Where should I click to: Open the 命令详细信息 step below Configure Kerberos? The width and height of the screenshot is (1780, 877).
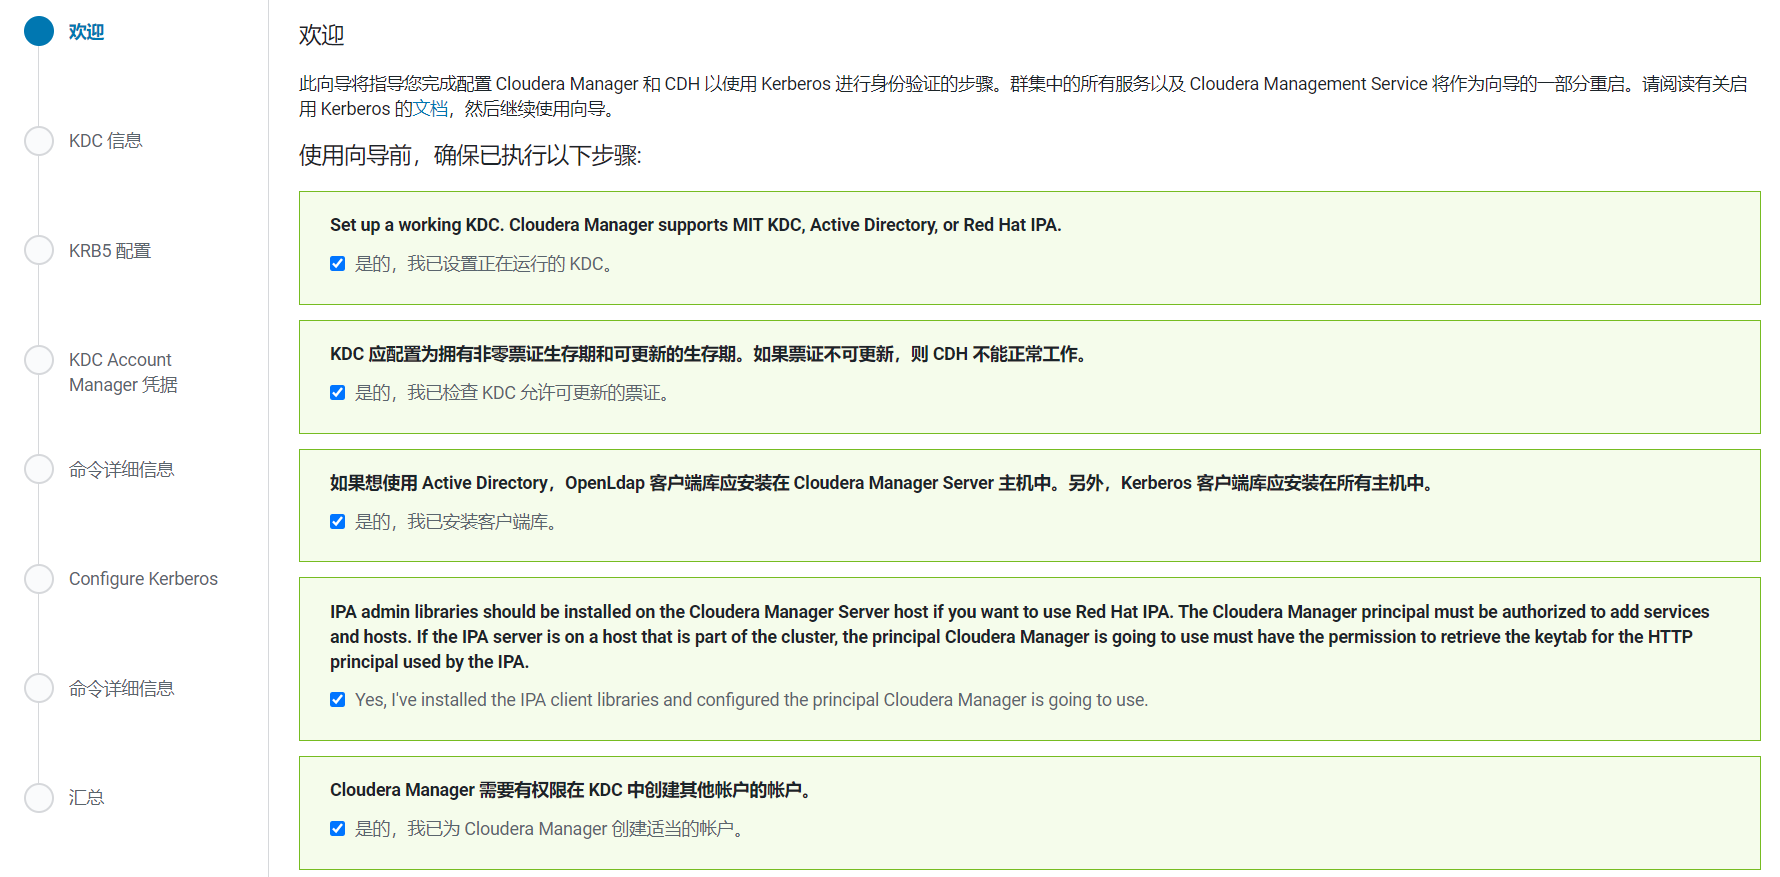coord(121,689)
